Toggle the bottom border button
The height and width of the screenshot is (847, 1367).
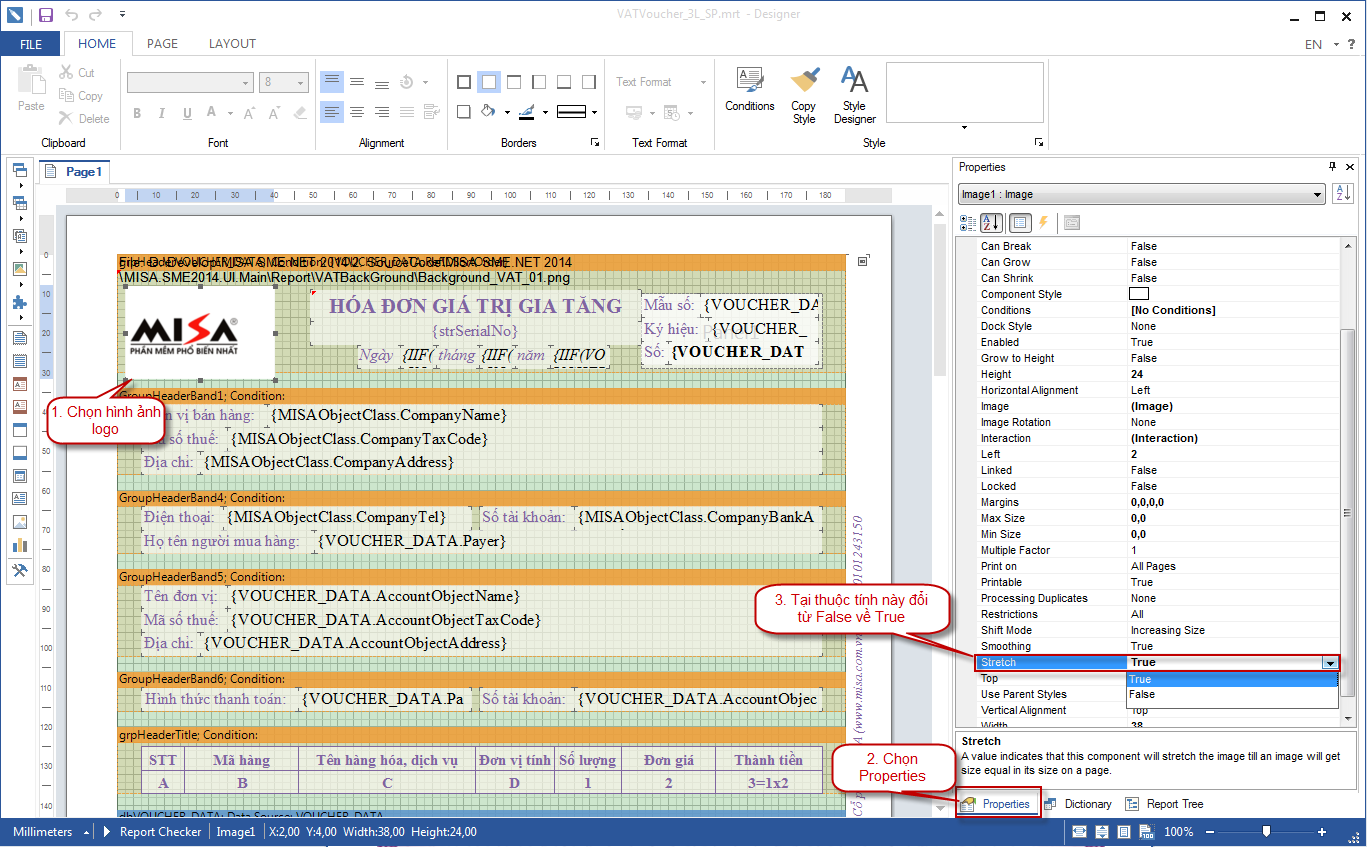point(563,82)
